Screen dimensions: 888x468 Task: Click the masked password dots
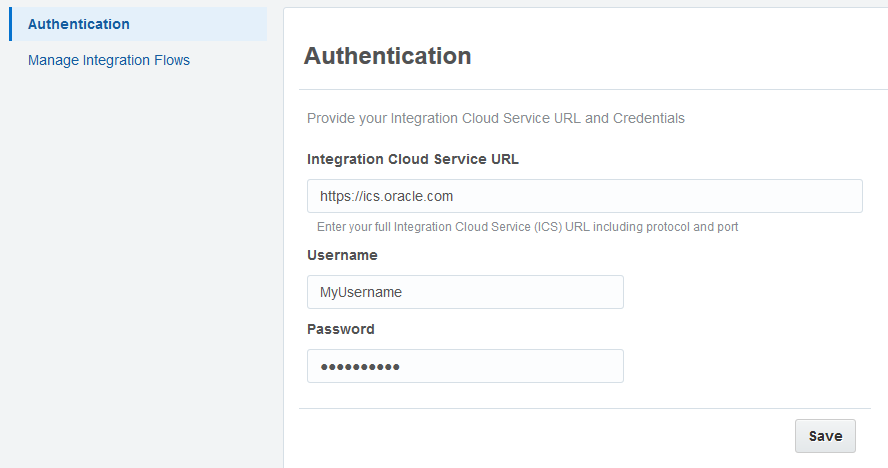360,367
